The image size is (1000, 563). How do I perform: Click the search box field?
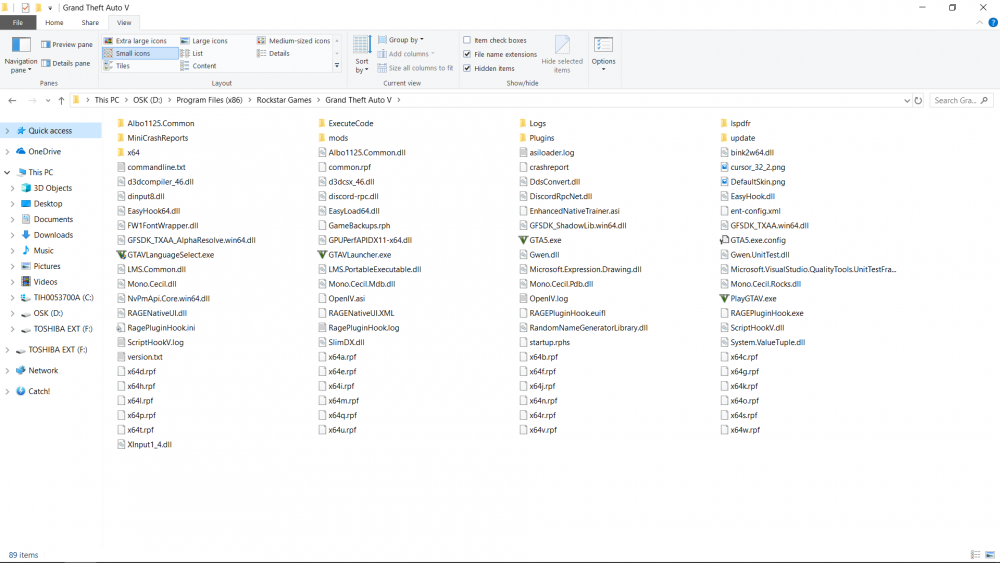coord(960,100)
